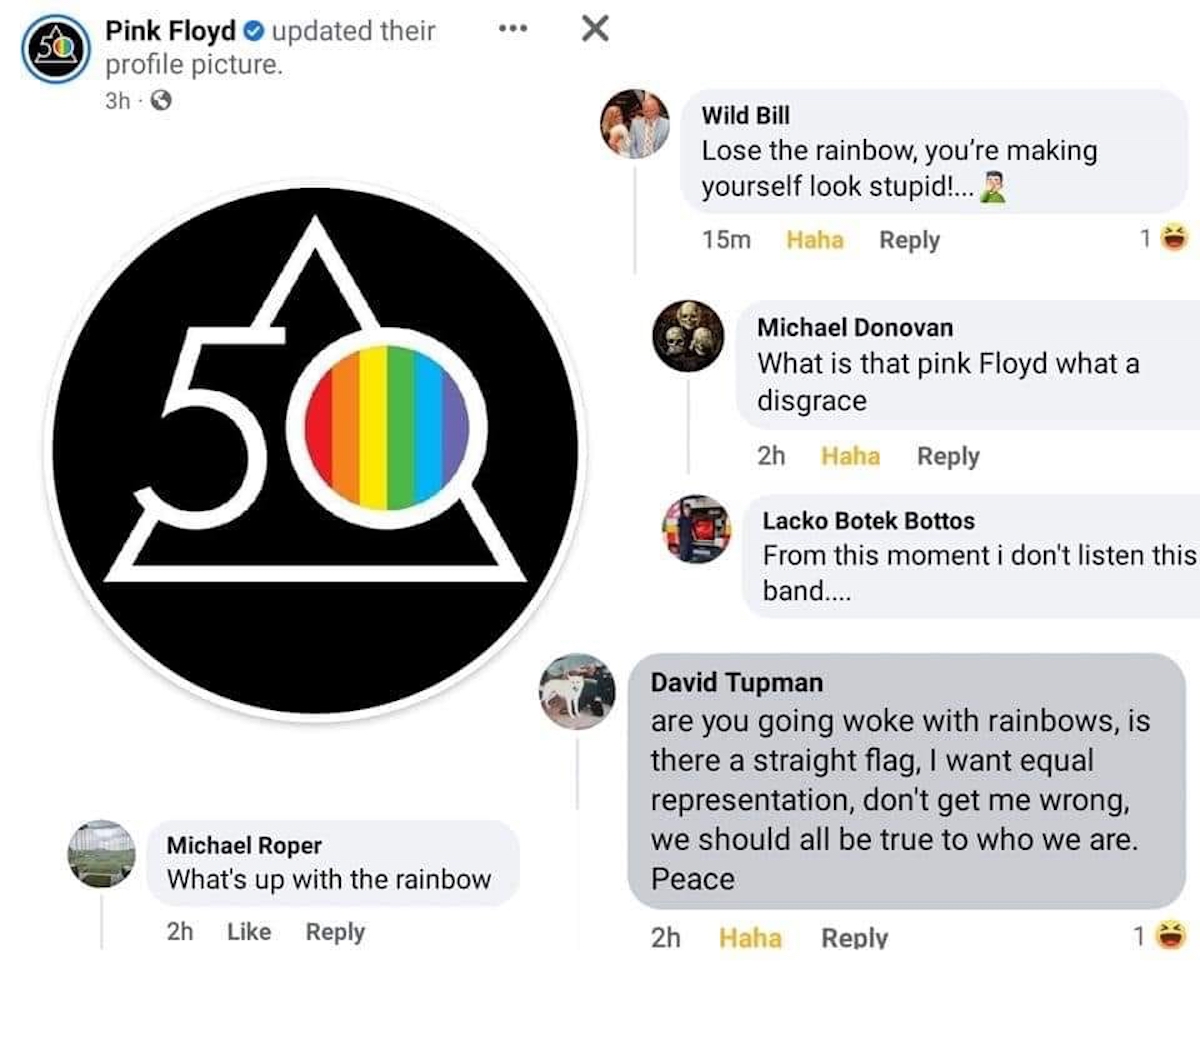Click the verified badge next to Pink Floyd
1200x1054 pixels.
pyautogui.click(x=254, y=31)
